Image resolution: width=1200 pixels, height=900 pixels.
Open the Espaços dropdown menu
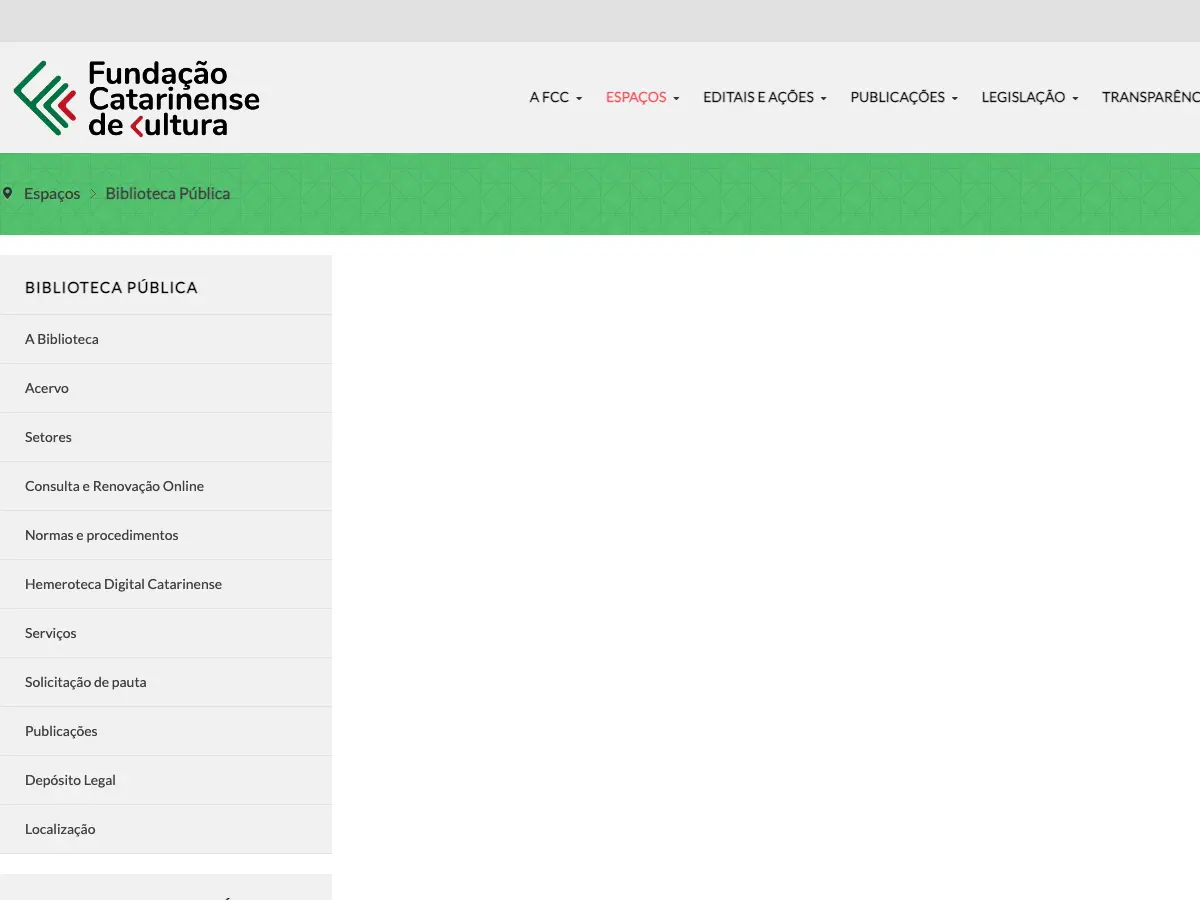click(x=643, y=97)
